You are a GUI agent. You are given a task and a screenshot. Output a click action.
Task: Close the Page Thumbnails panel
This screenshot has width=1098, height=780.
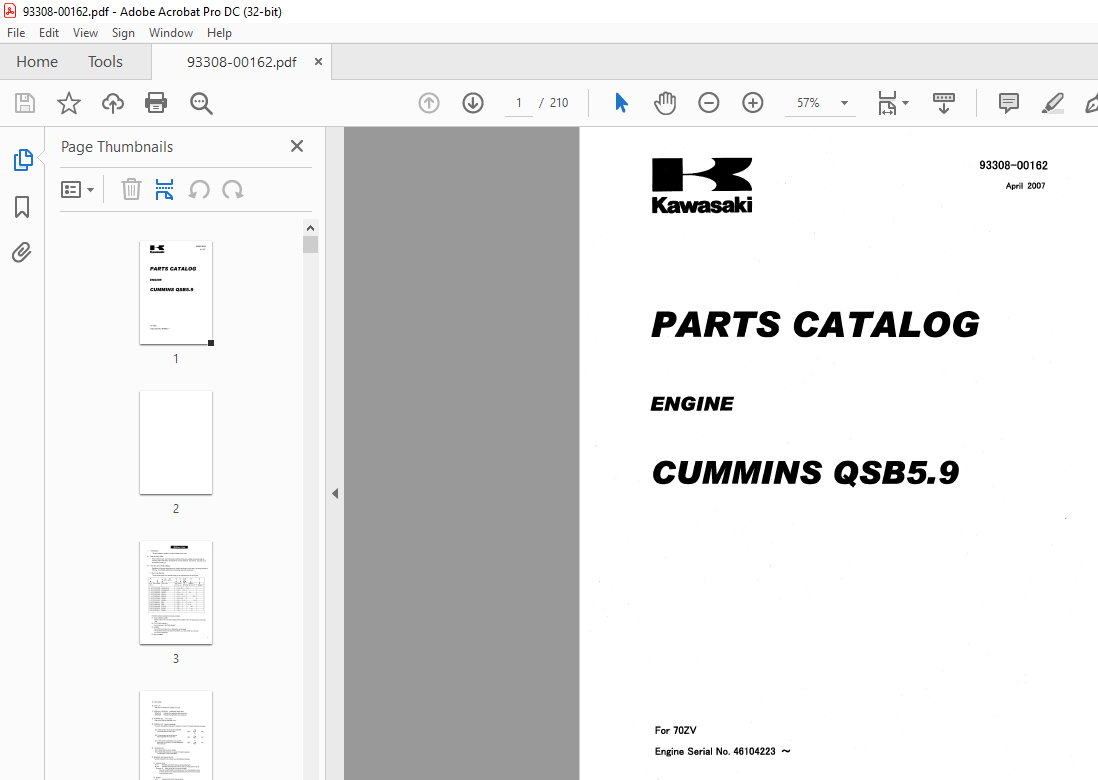click(x=297, y=146)
